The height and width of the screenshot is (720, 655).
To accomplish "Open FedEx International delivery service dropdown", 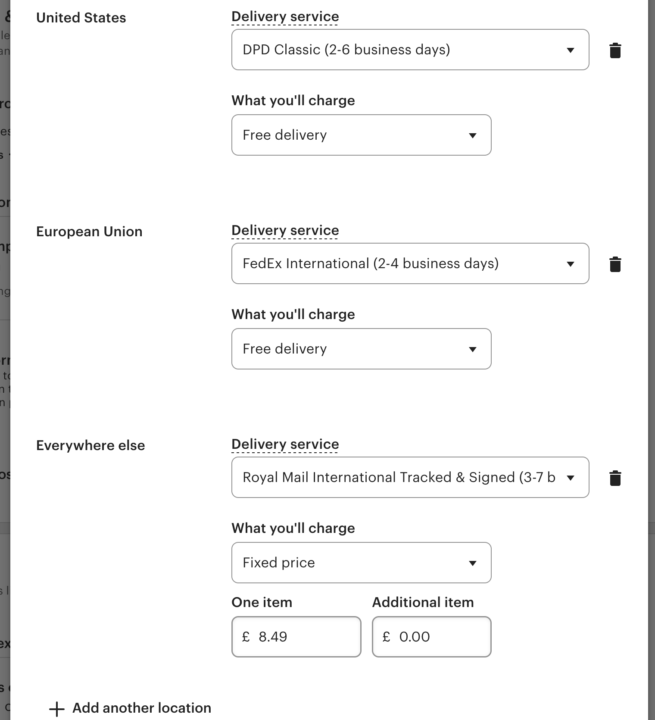I will coord(409,264).
